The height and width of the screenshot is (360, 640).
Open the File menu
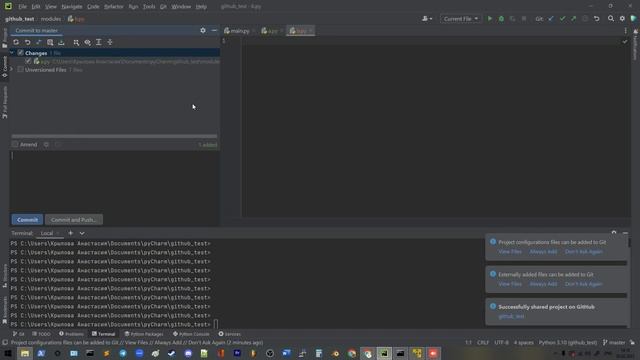pyautogui.click(x=22, y=7)
